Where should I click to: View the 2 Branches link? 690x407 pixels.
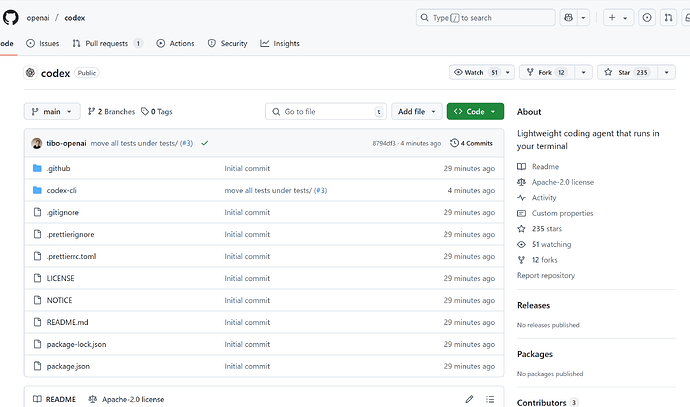click(x=111, y=112)
